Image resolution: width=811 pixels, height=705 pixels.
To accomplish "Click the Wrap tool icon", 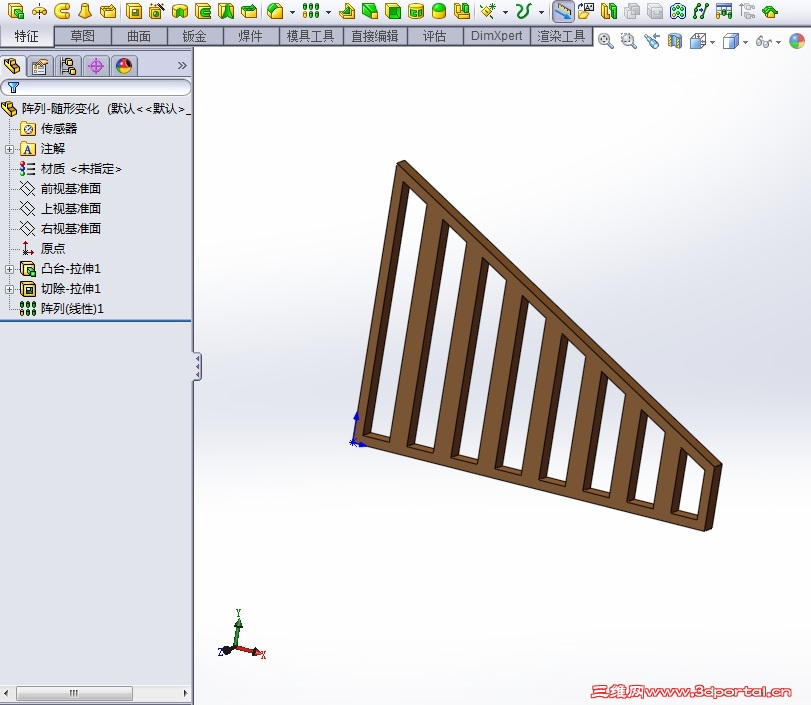I will 416,11.
